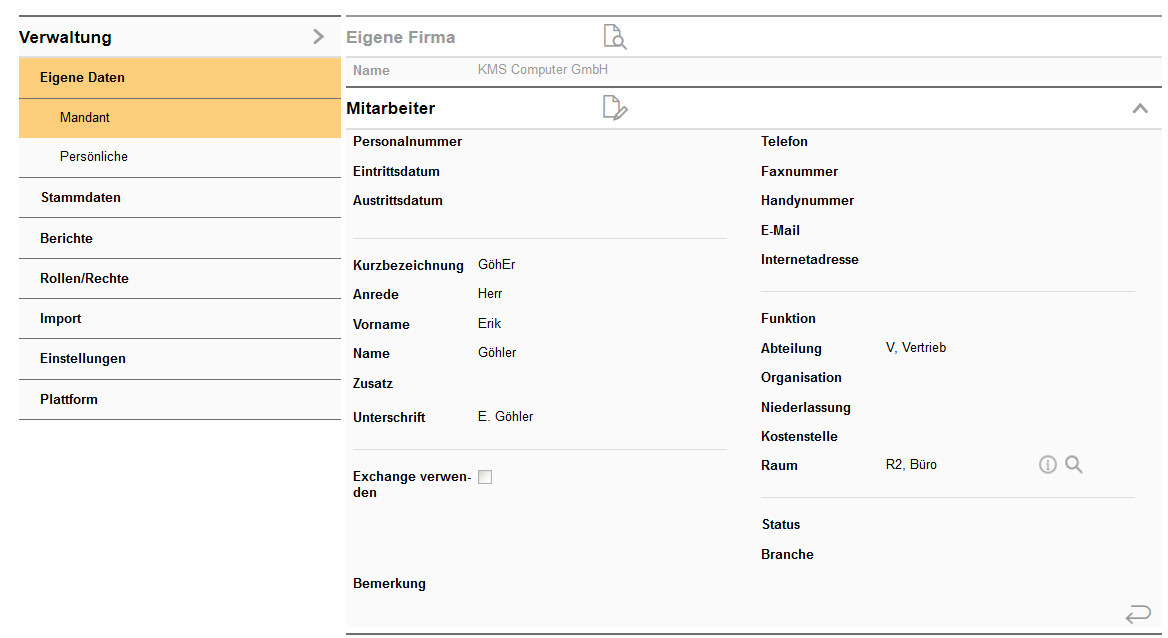Expand the Verwaltung chevron arrow
The image size is (1168, 638).
pyautogui.click(x=318, y=37)
